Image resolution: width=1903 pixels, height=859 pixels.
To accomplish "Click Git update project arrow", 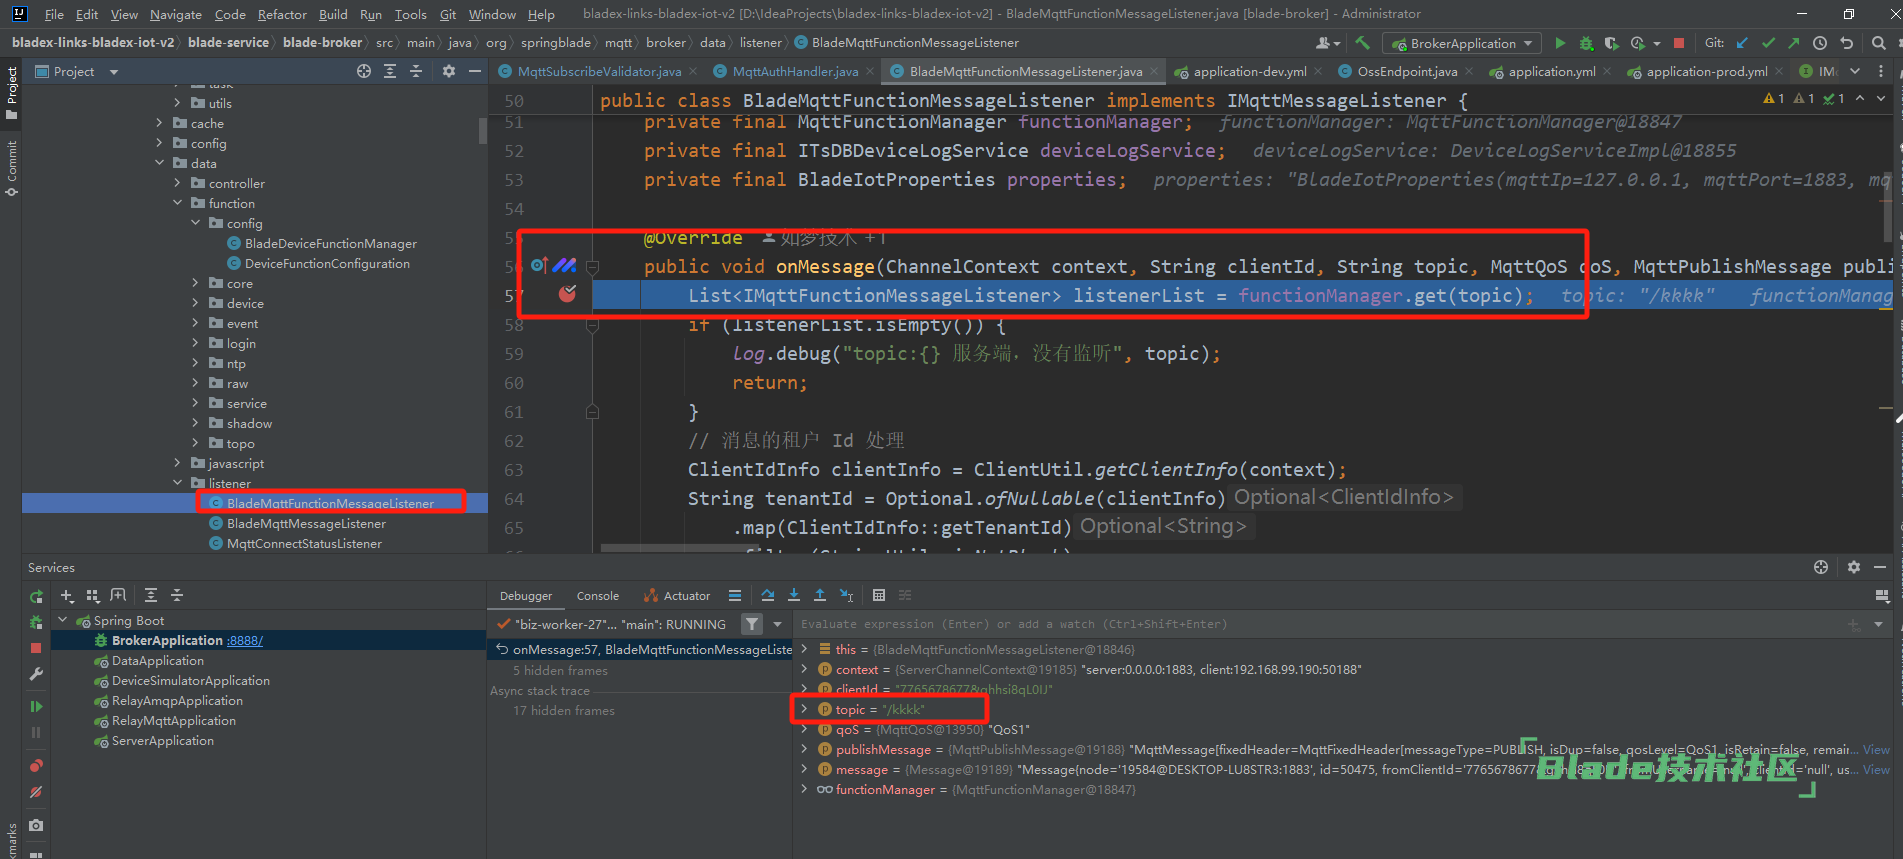I will 1742,43.
